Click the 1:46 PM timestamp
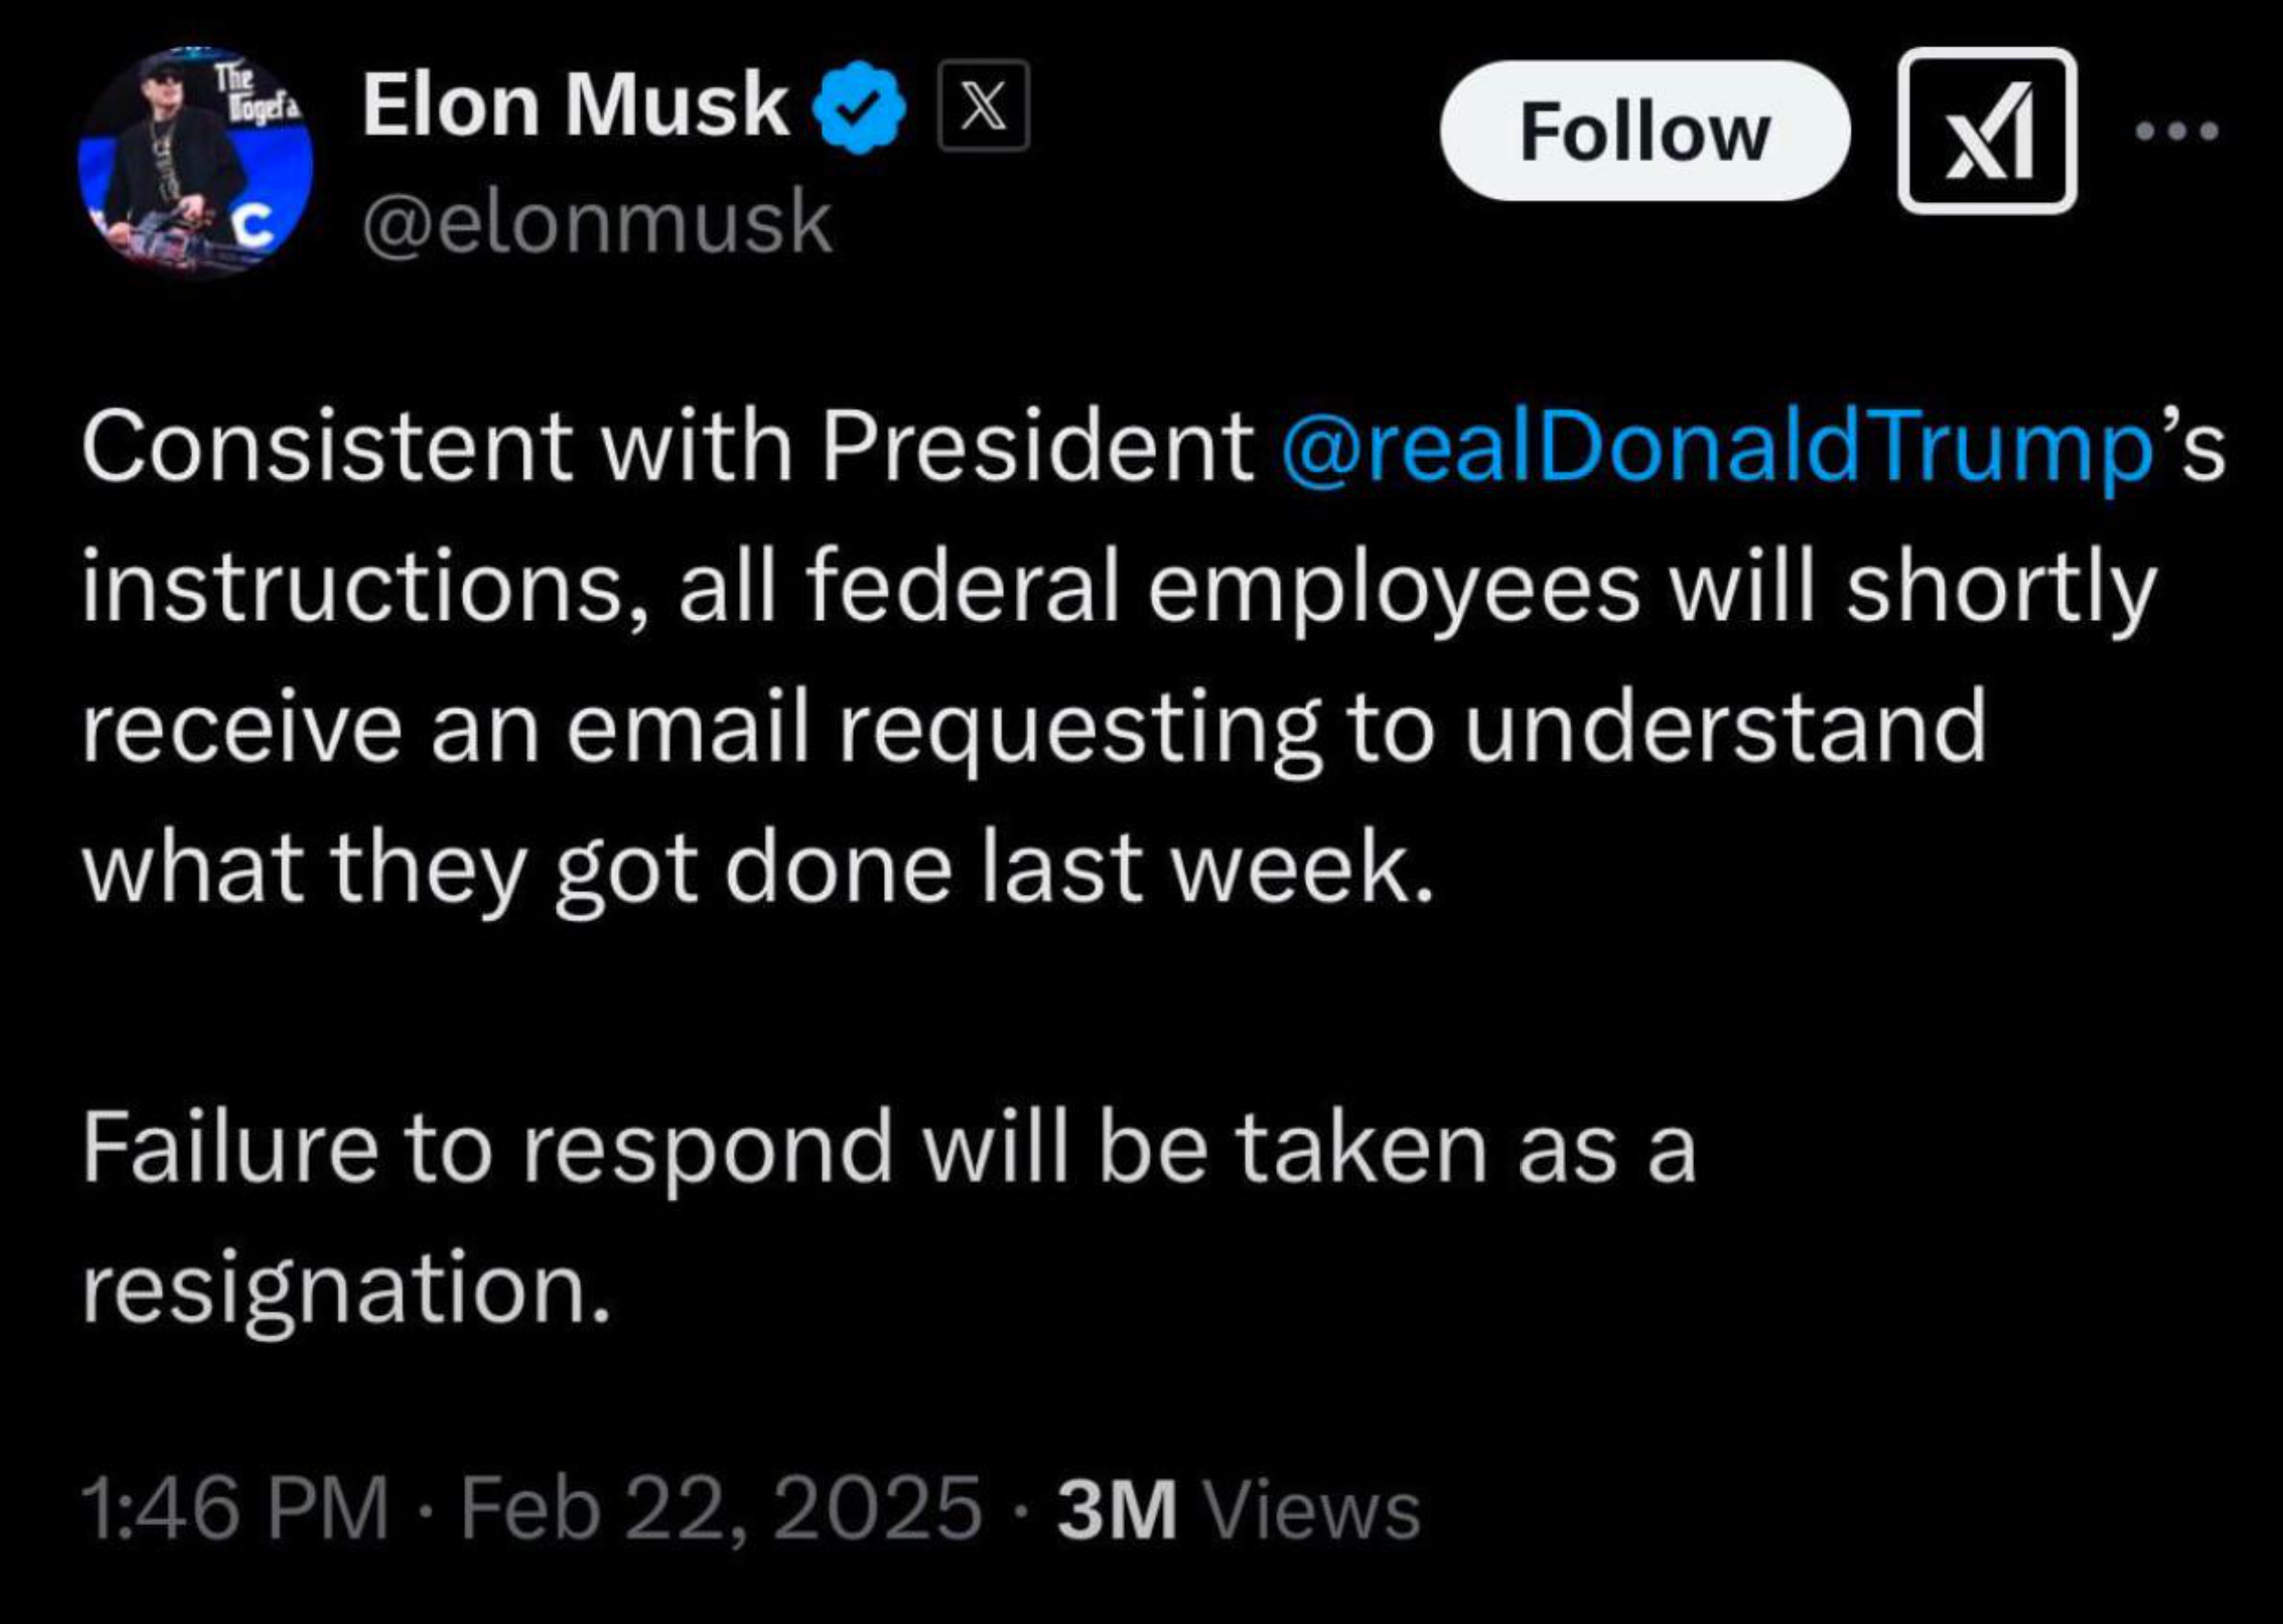This screenshot has height=1624, width=2283. [x=236, y=1509]
